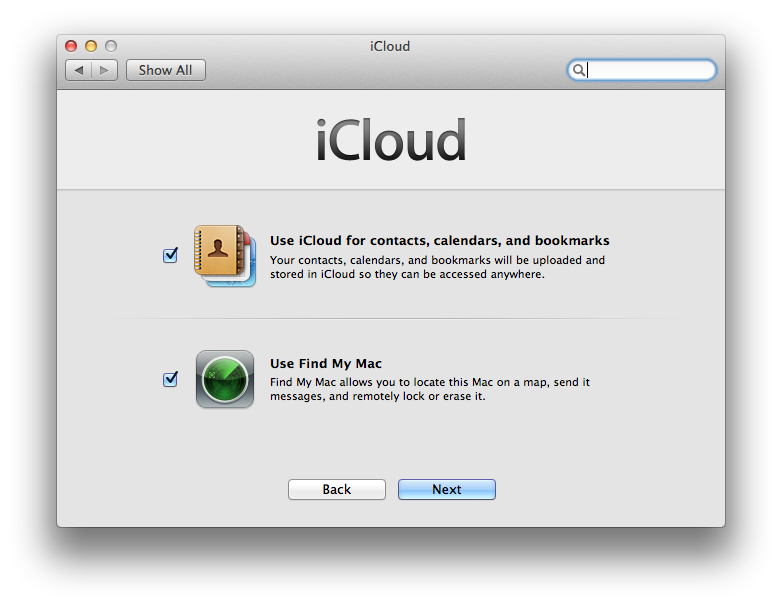Click the large iCloud heading text
Viewport: 782px width, 606px height.
coord(391,140)
